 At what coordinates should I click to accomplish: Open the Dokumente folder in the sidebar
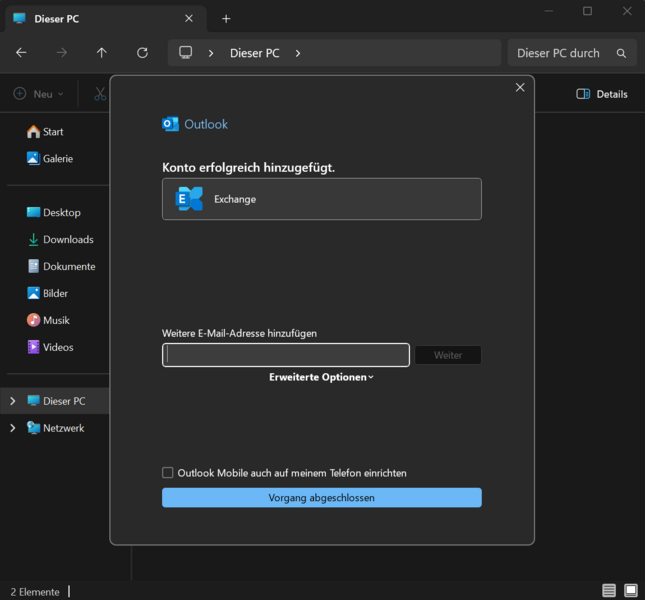click(x=61, y=266)
